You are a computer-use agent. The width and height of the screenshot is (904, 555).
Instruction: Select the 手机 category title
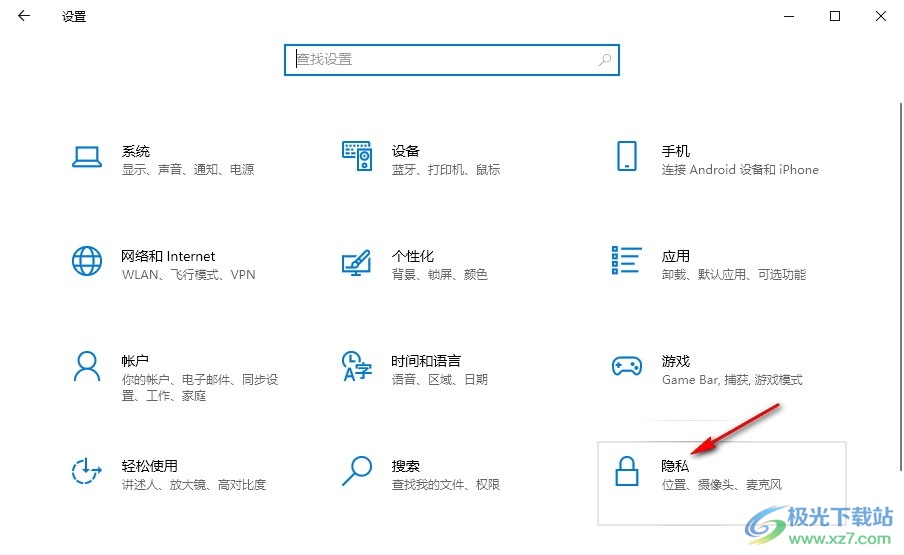pyautogui.click(x=676, y=151)
